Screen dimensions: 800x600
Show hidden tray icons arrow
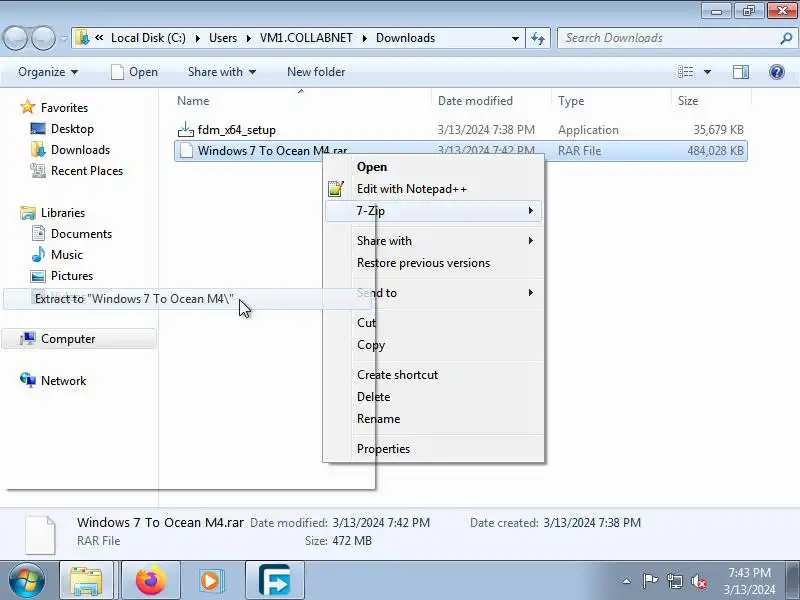[627, 581]
